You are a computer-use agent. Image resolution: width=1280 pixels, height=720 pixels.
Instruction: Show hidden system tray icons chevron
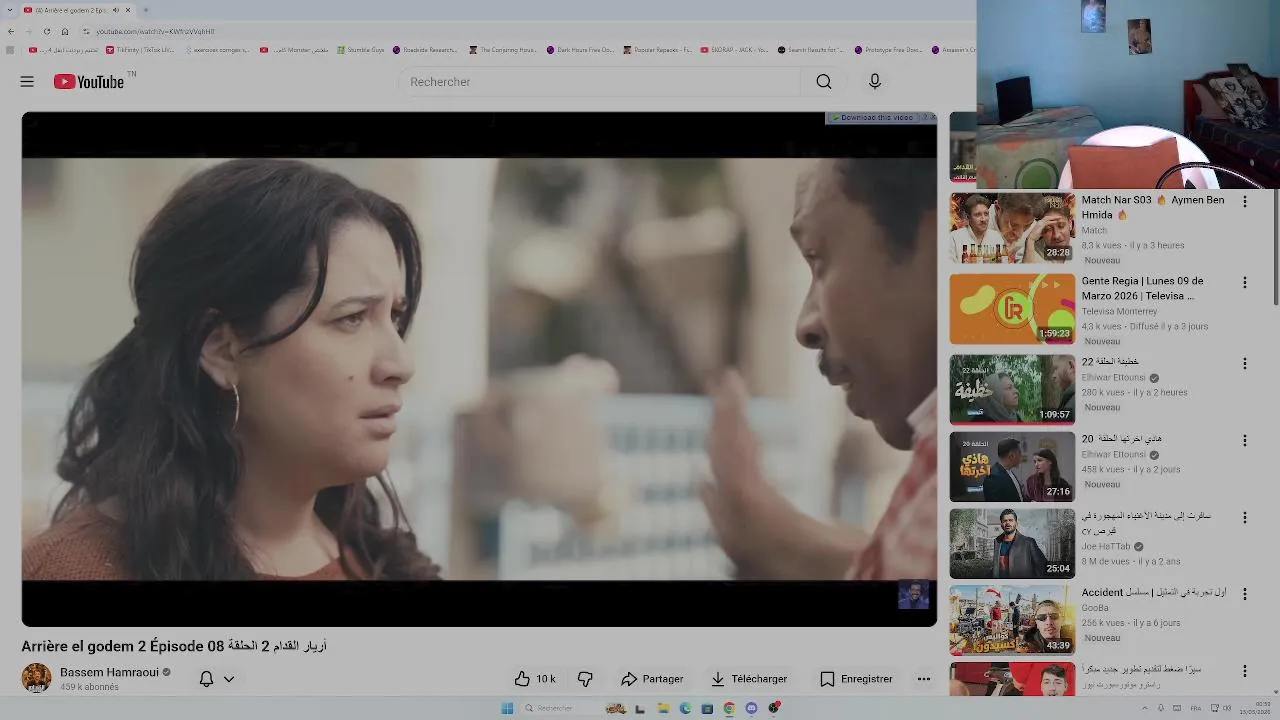[x=1146, y=708]
